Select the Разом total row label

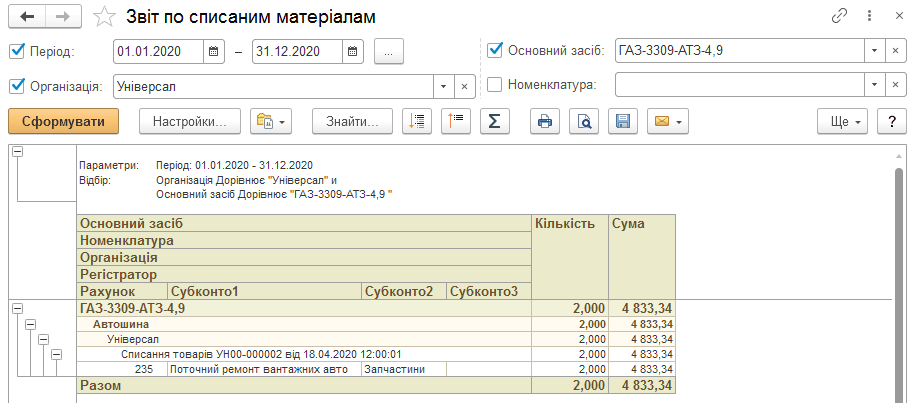304,385
